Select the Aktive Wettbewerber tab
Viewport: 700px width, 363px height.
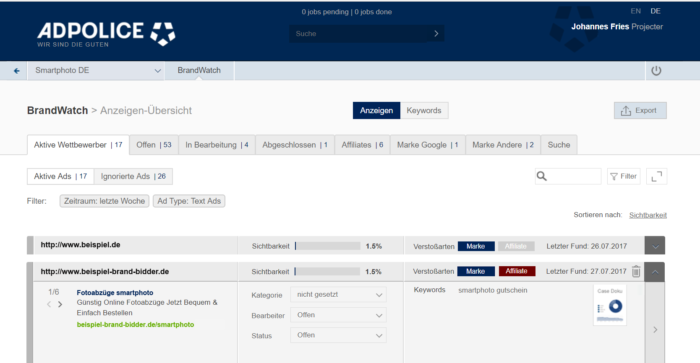pyautogui.click(x=78, y=145)
